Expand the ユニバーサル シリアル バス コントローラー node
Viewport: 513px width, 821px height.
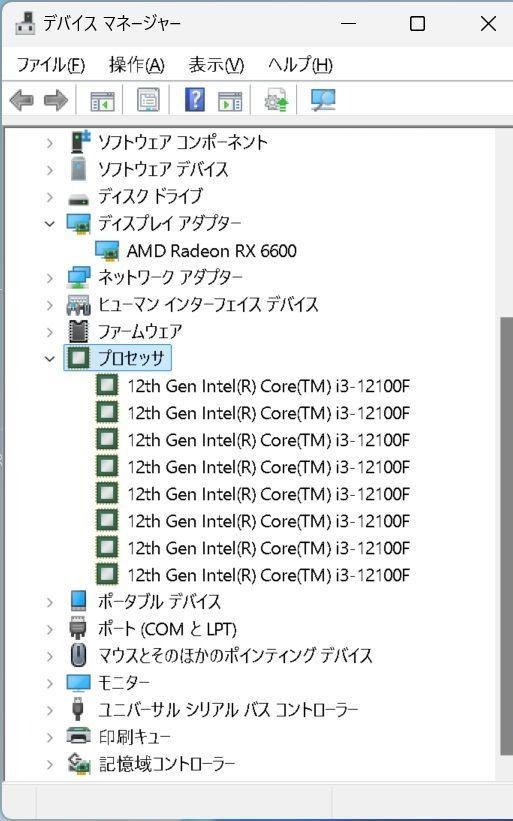(50, 711)
